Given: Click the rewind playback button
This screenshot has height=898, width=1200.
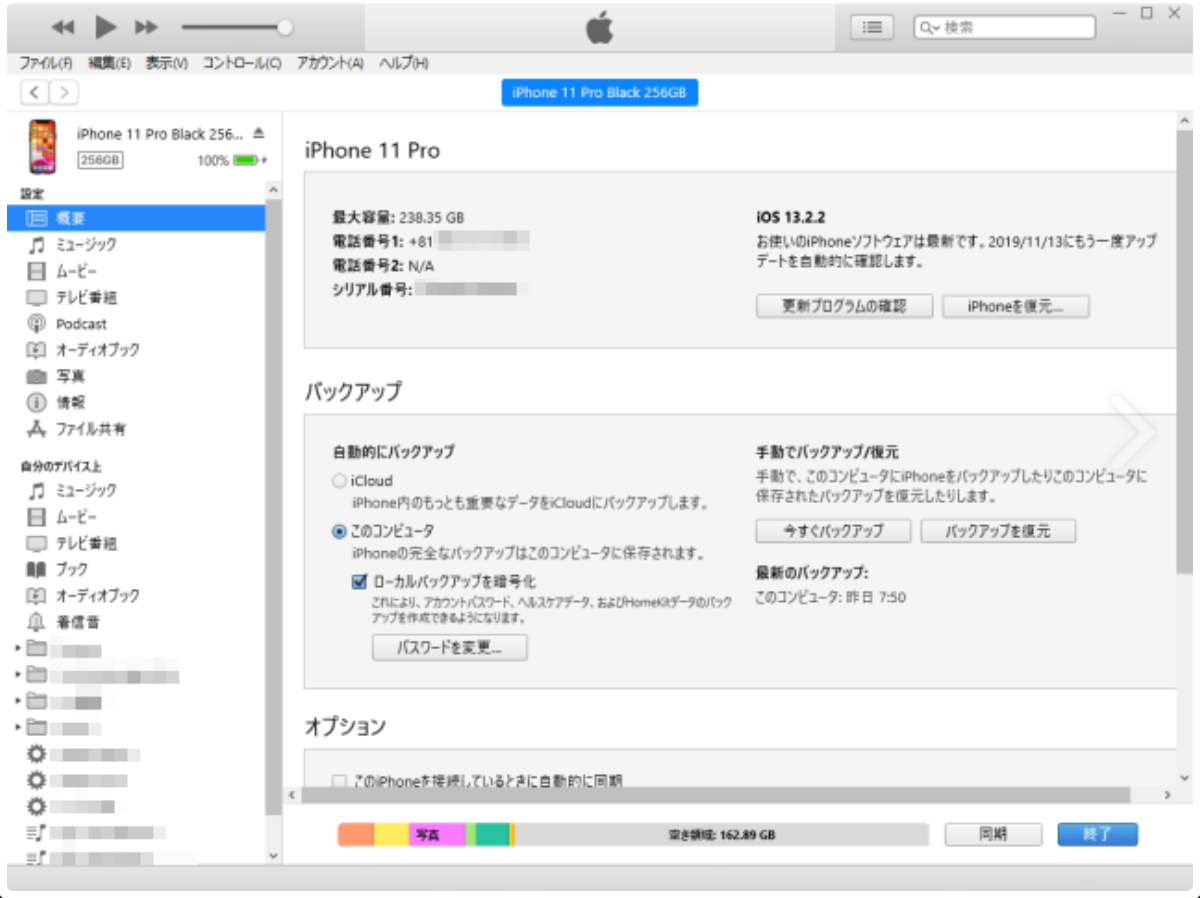Looking at the screenshot, I should point(62,27).
